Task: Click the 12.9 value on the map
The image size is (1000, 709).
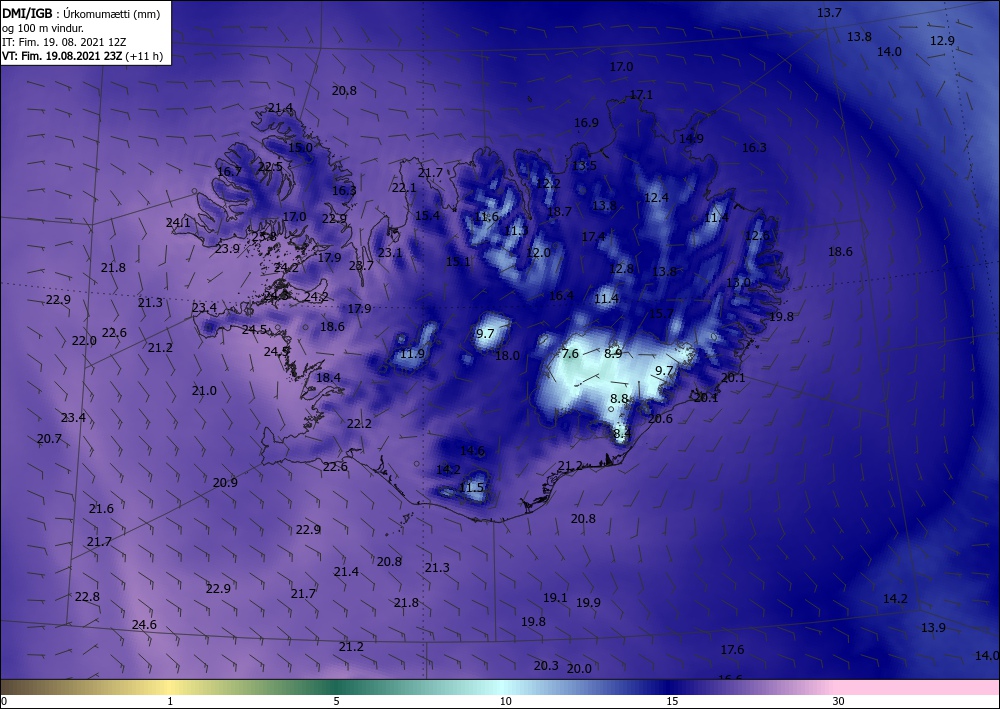Action: 942,41
